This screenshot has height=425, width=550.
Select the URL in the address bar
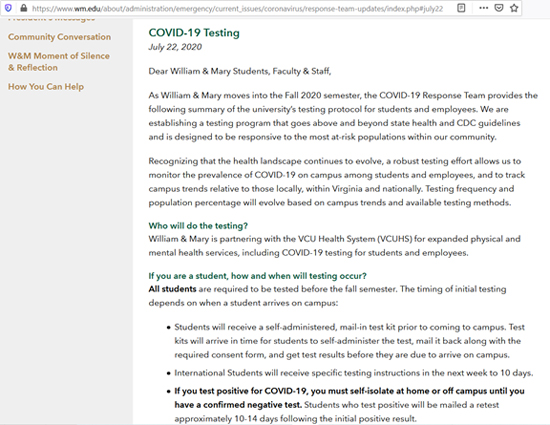(237, 8)
